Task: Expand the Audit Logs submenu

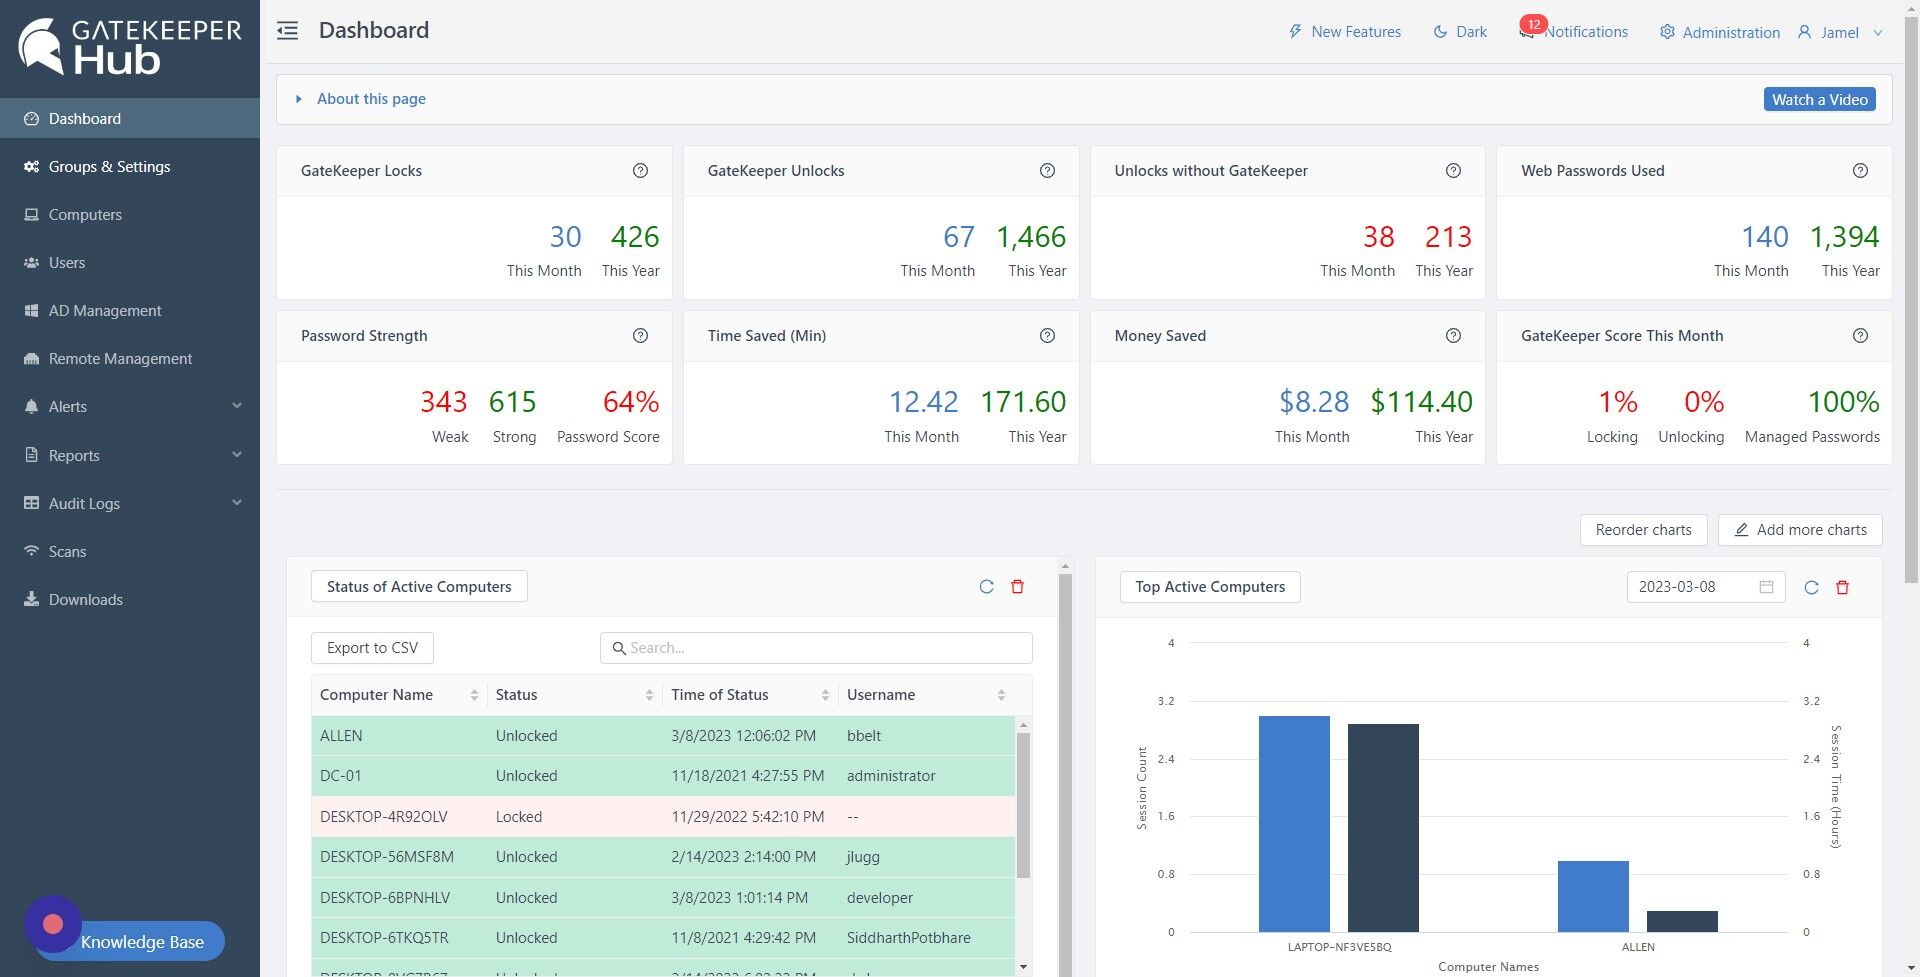Action: [130, 504]
